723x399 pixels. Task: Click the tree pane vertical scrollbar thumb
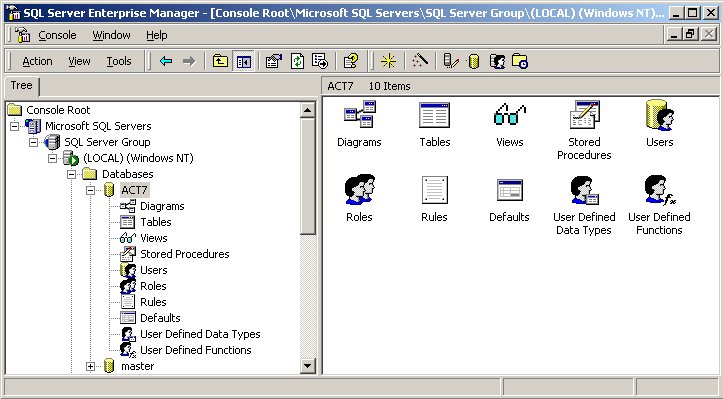(x=308, y=176)
